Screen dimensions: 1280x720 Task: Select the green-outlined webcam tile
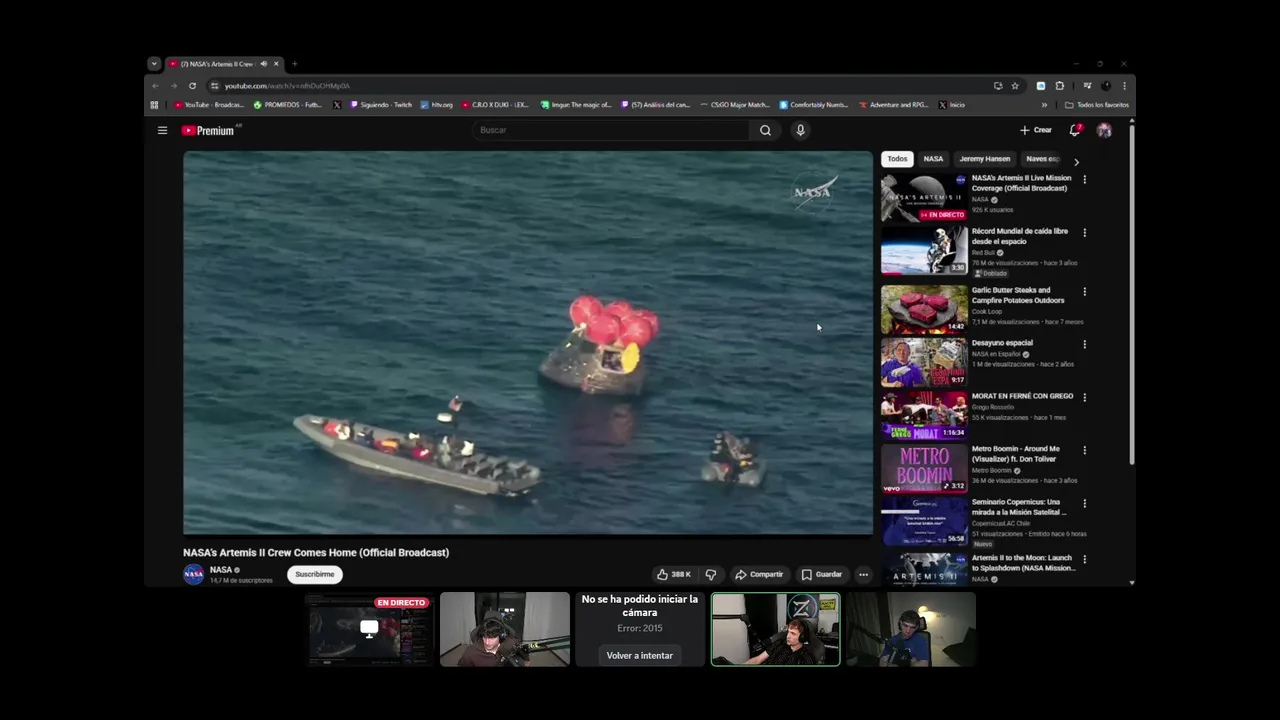coord(776,629)
